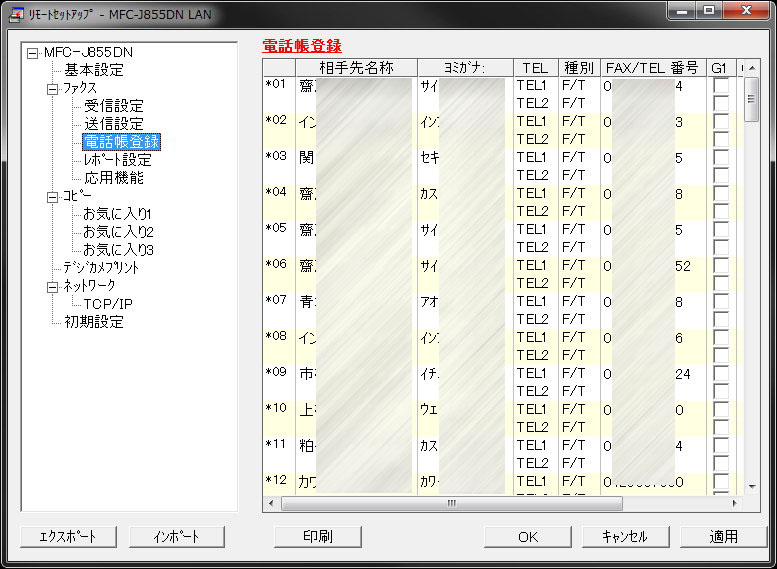Click the エクスポート button
This screenshot has height=569, width=777.
click(68, 537)
